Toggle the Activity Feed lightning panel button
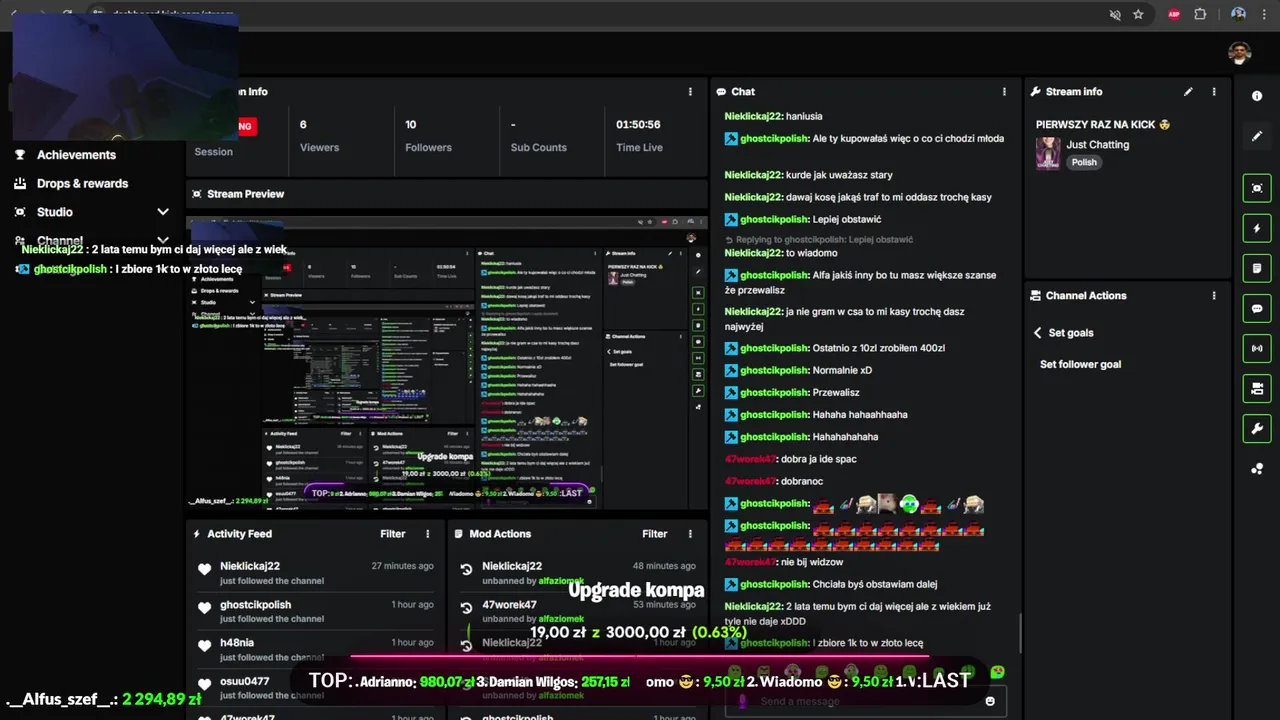1280x720 pixels. pyautogui.click(x=1257, y=229)
